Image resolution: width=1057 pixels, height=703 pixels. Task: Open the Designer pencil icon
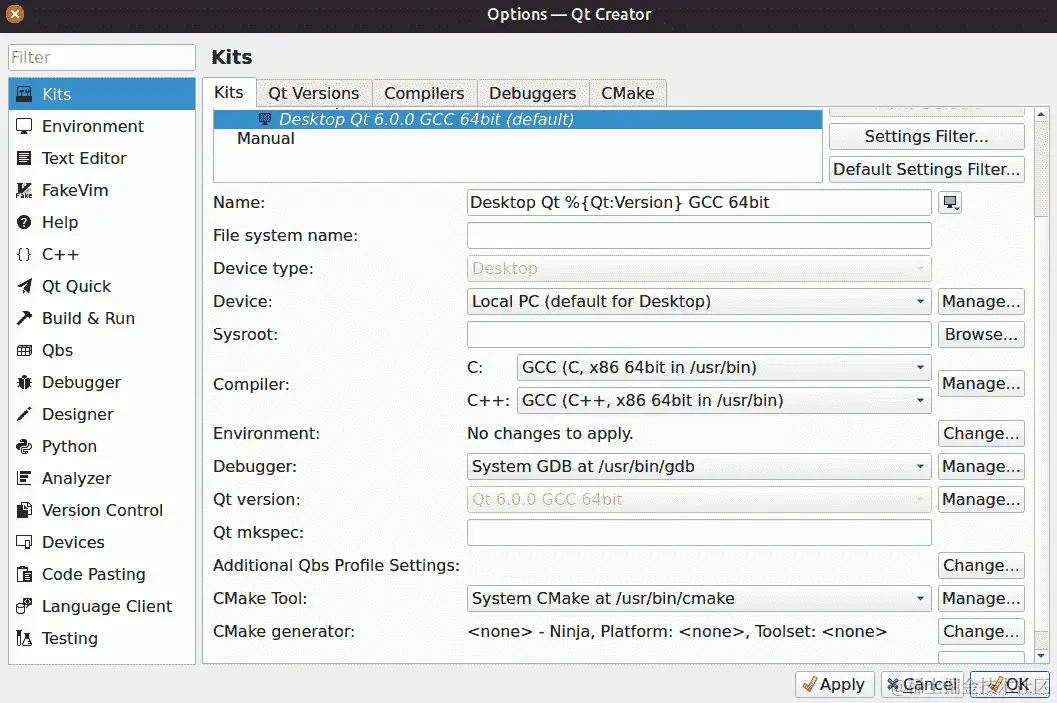coord(24,414)
